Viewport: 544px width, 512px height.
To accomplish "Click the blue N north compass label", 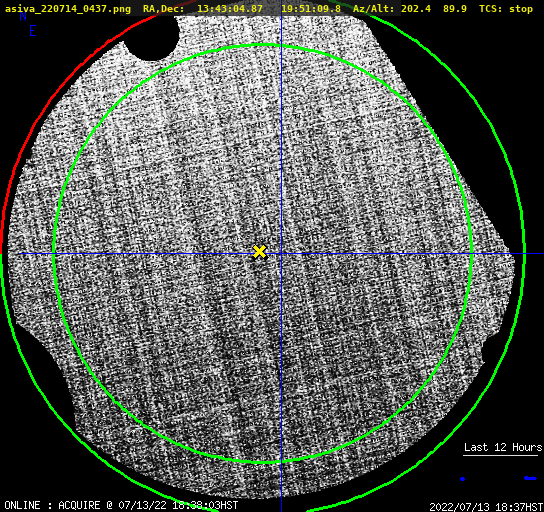I will point(23,16).
